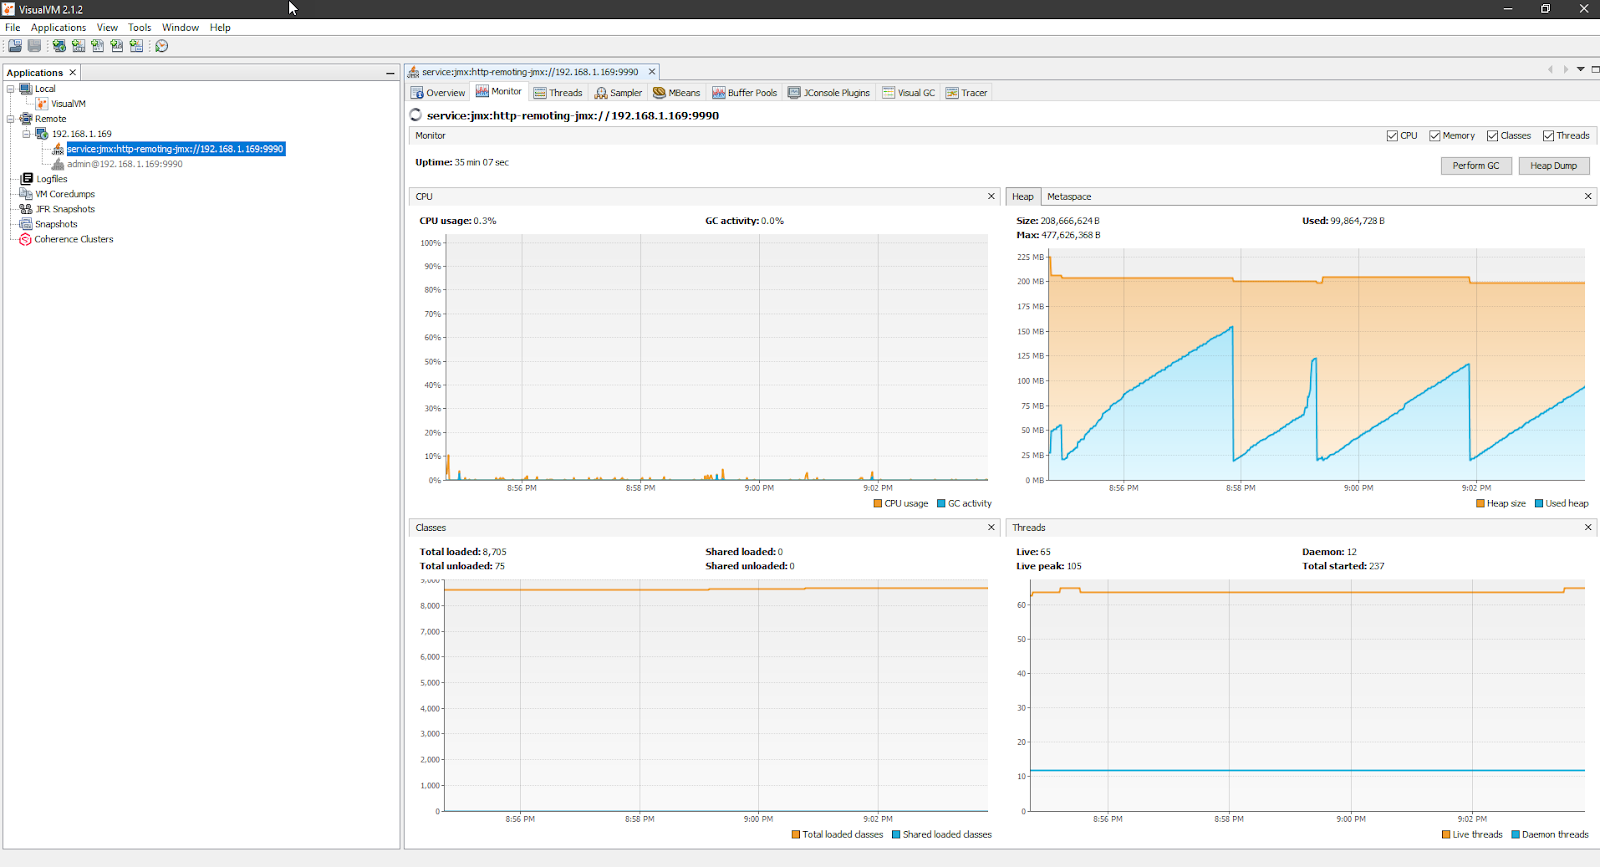Click the Daemon threads legend swatch

point(1515,834)
